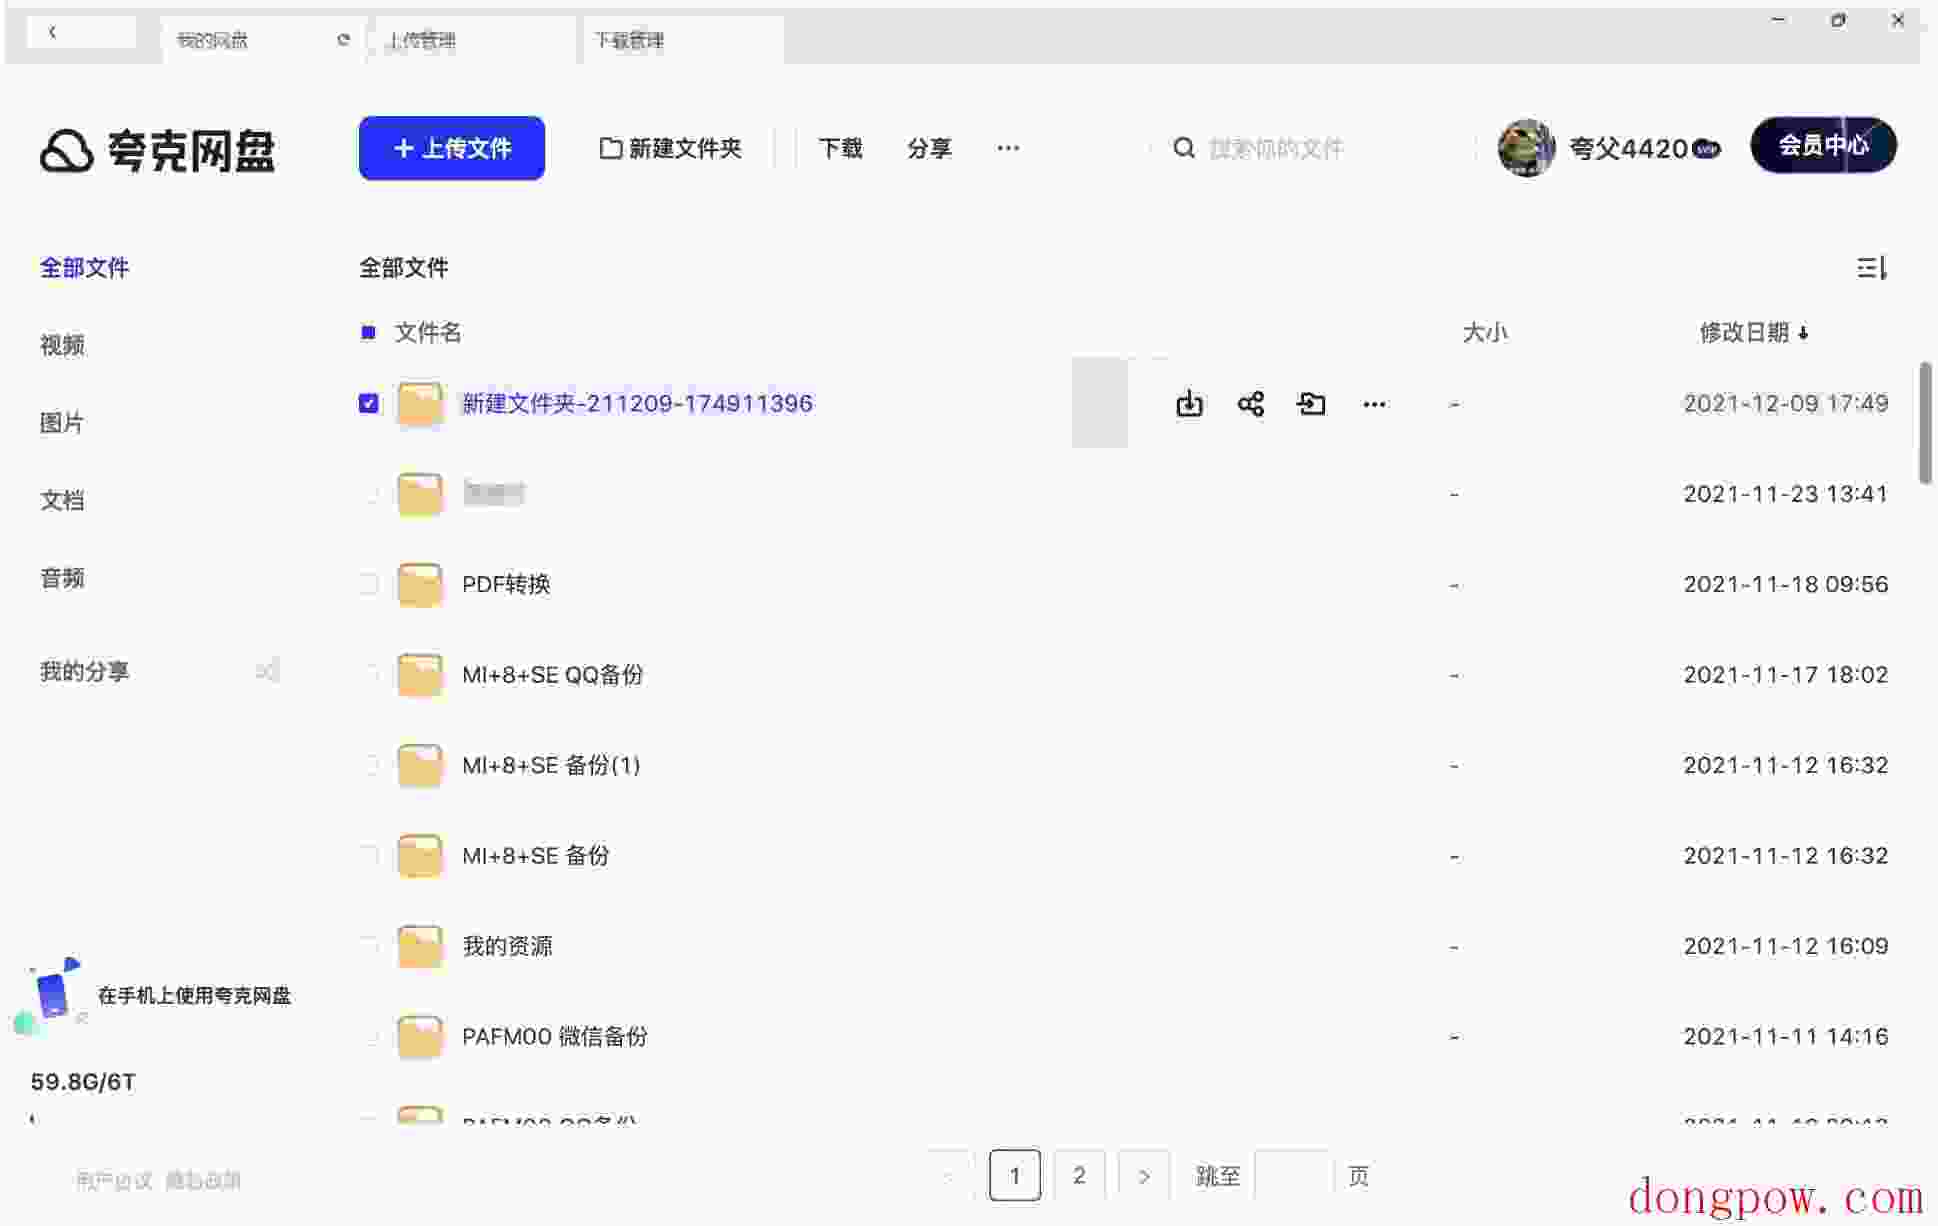Check the MI+8+SE 备份(1) checkbox
This screenshot has width=1938, height=1226.
point(368,765)
